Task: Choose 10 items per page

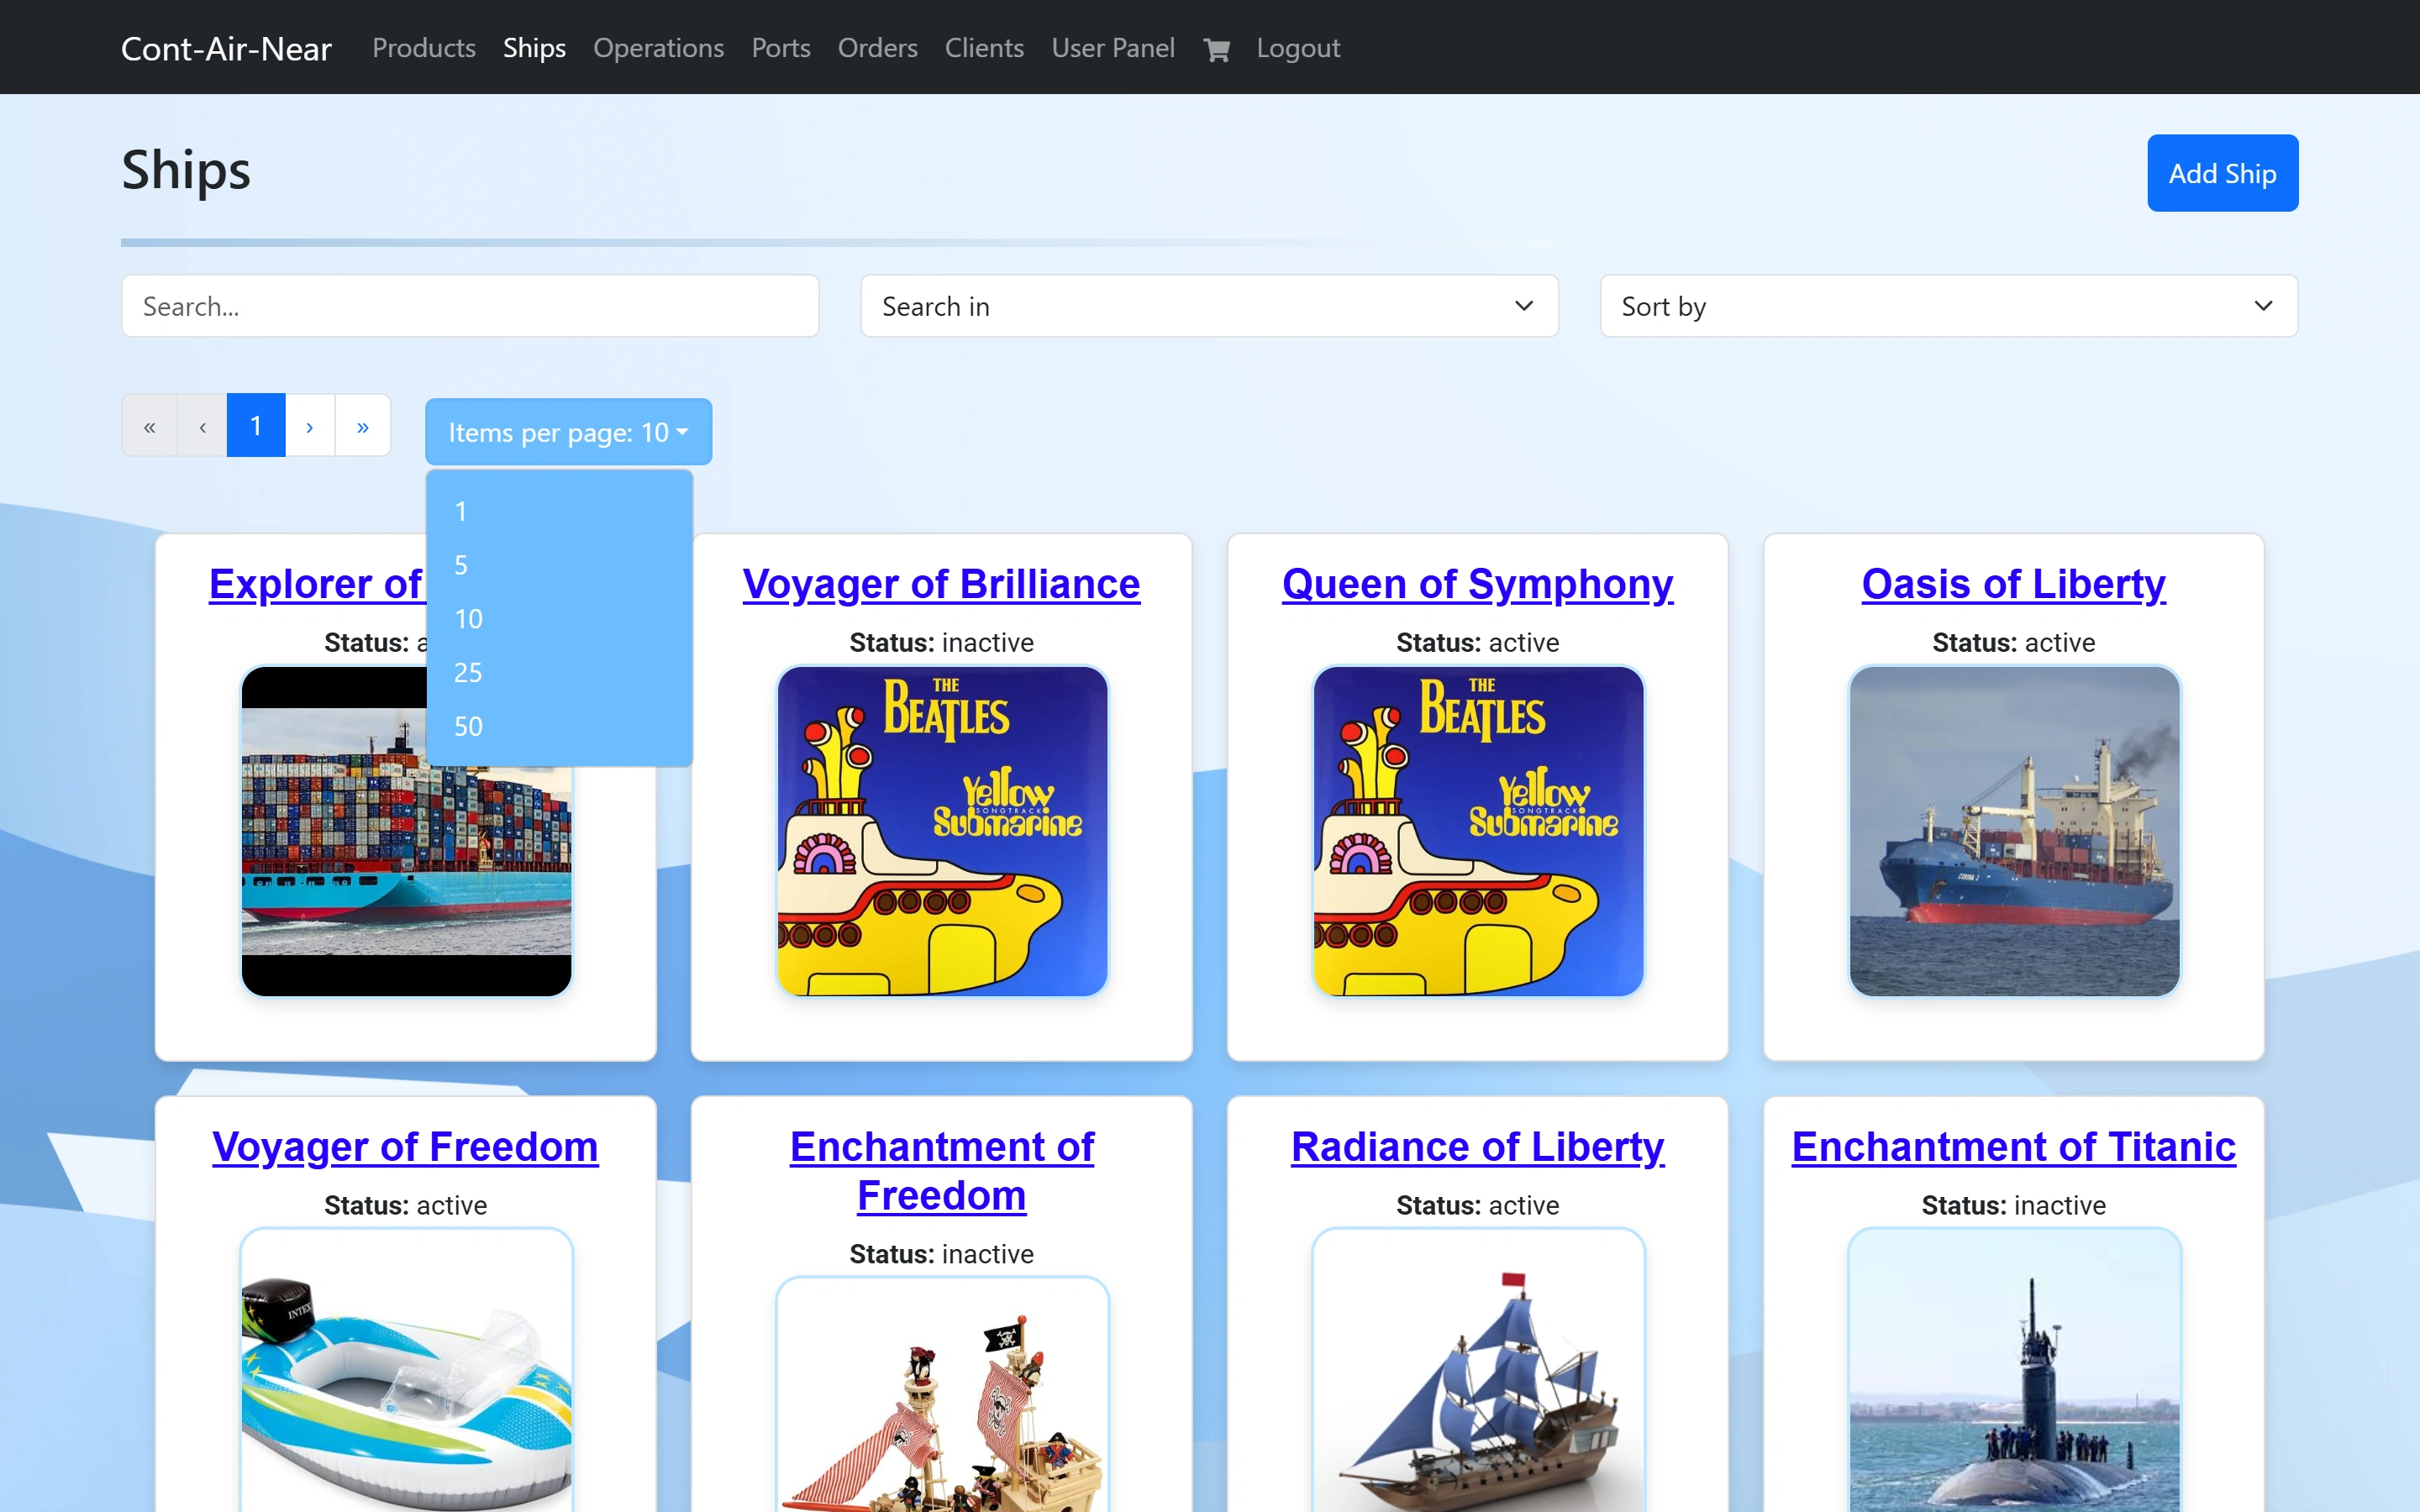Action: coord(559,619)
